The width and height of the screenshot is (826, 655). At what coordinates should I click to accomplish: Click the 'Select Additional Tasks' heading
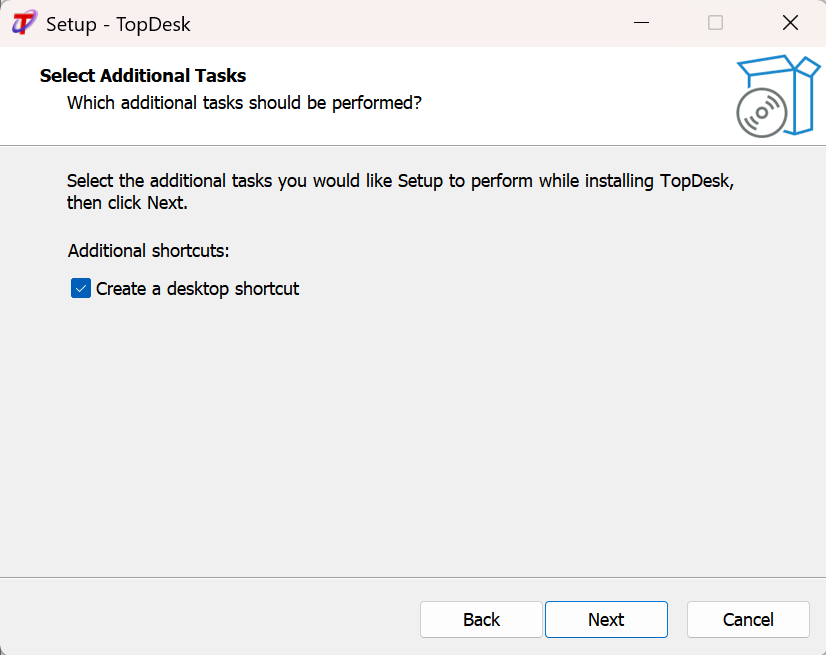(143, 76)
